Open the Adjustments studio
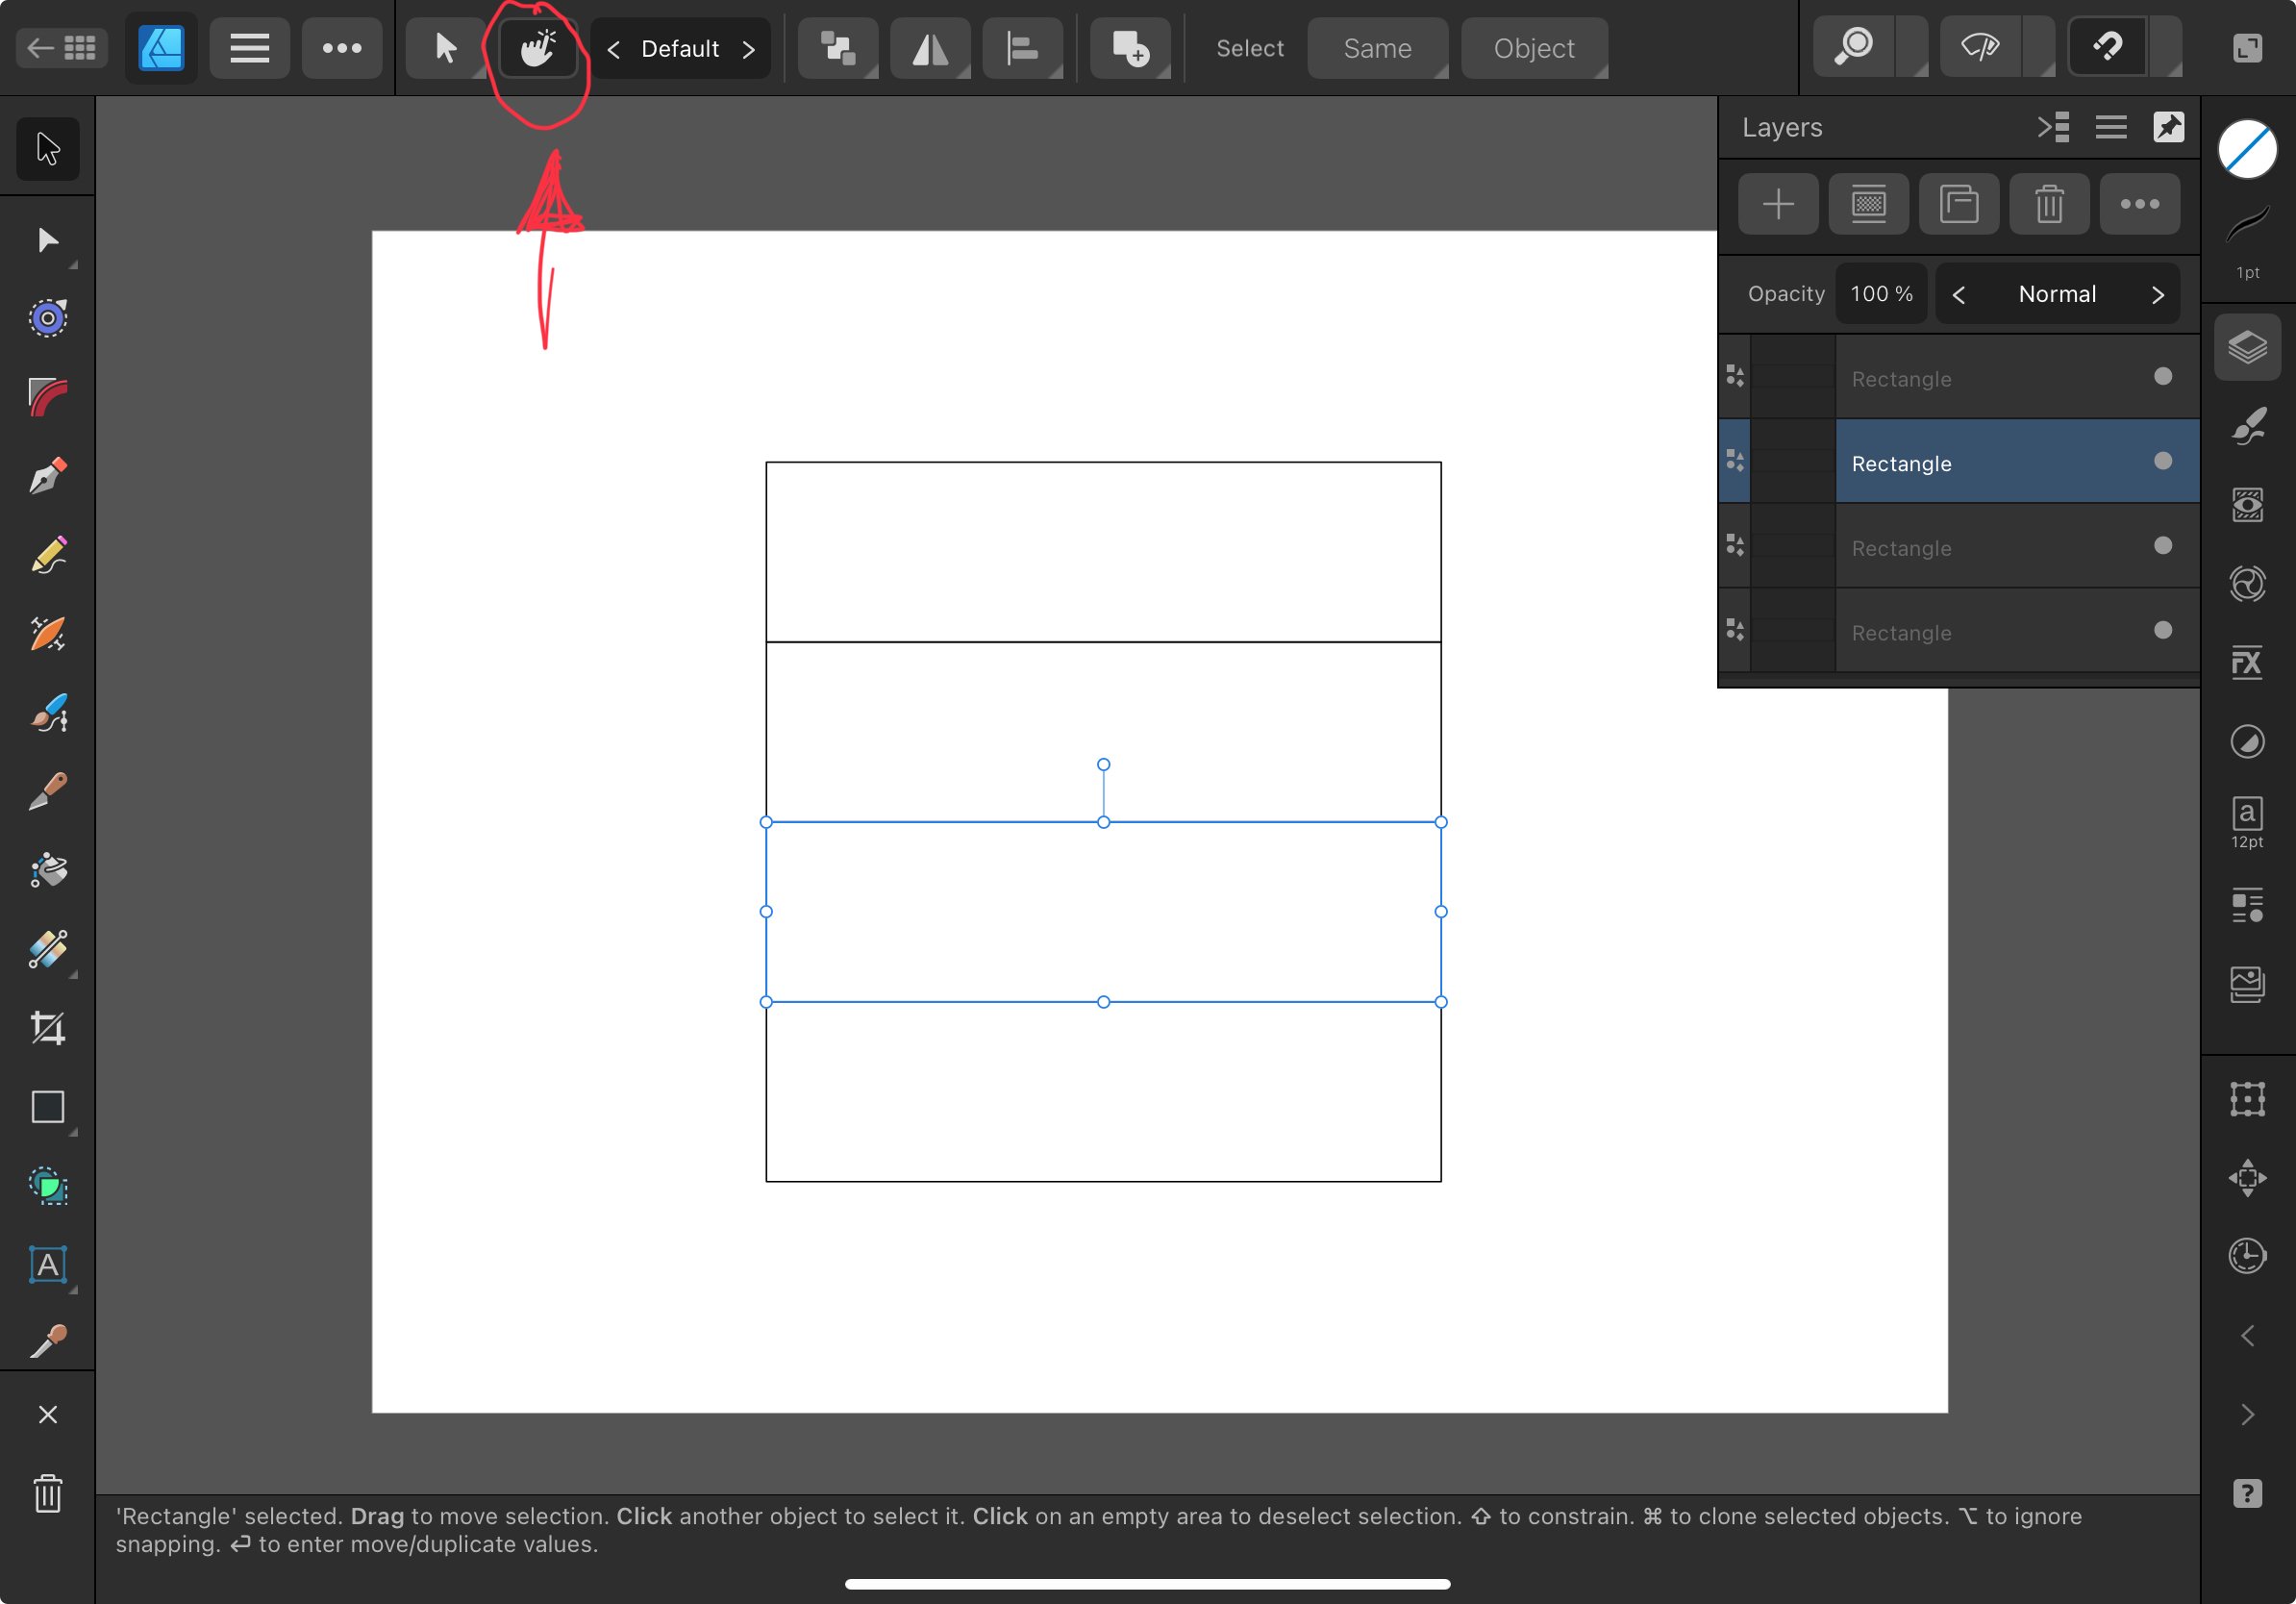 [x=2247, y=741]
